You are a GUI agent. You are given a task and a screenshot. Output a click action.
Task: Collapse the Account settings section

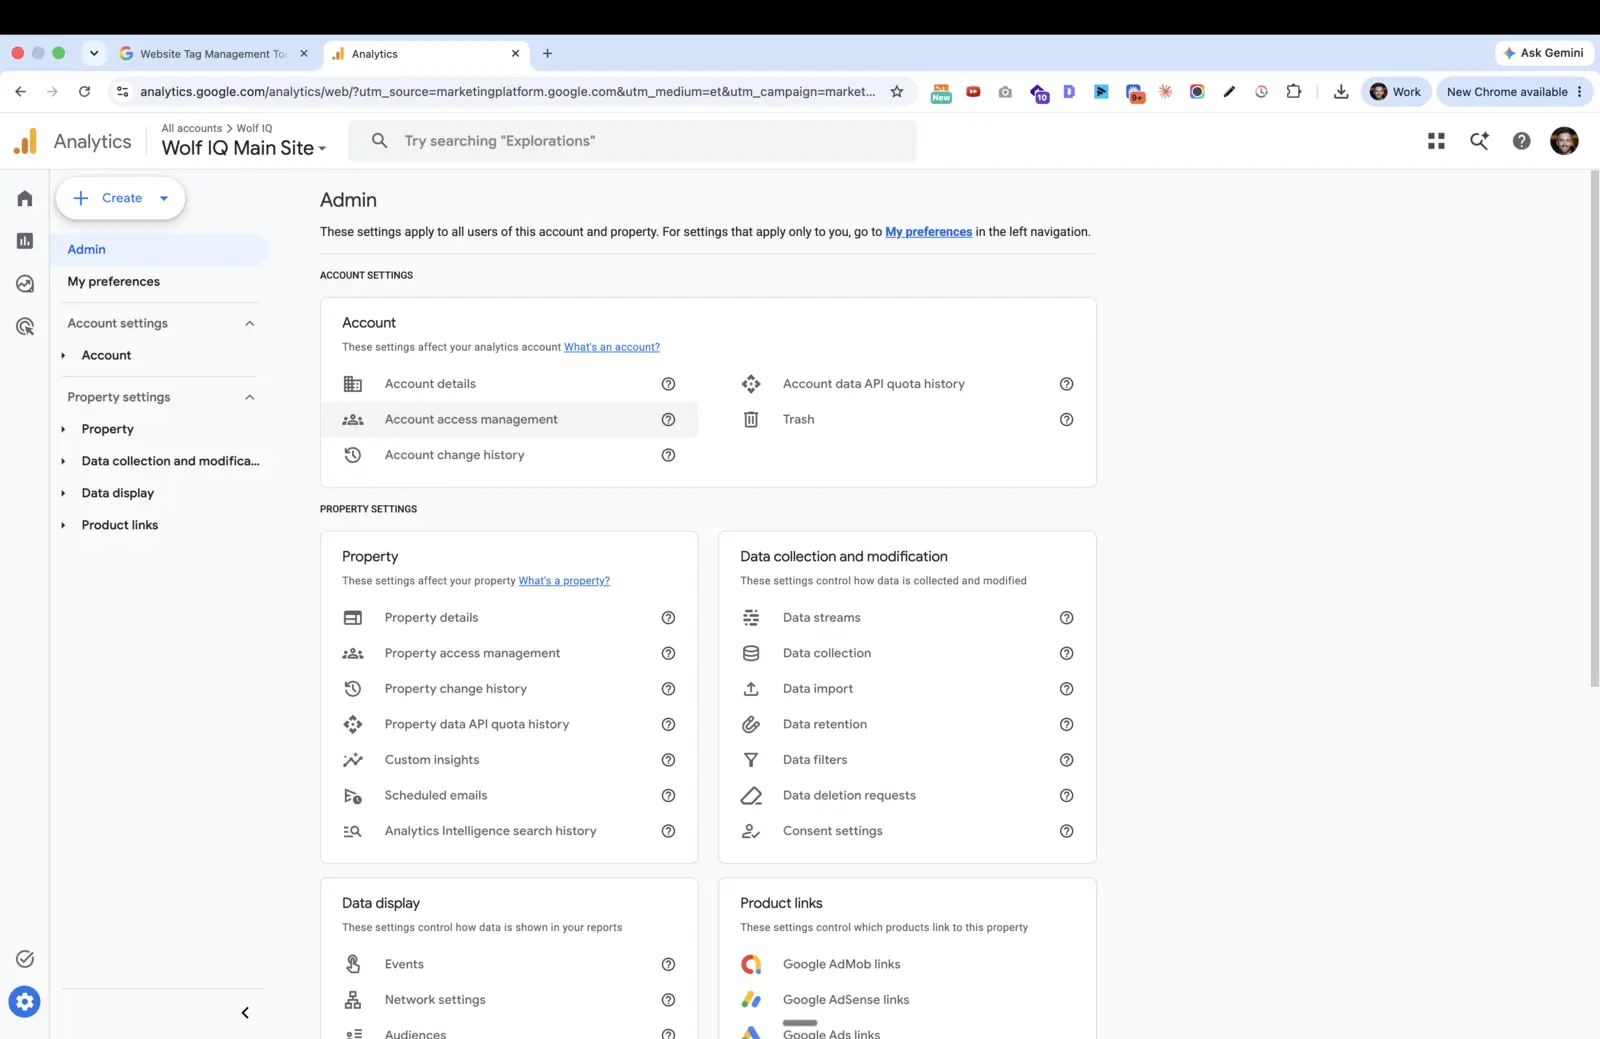(x=250, y=323)
